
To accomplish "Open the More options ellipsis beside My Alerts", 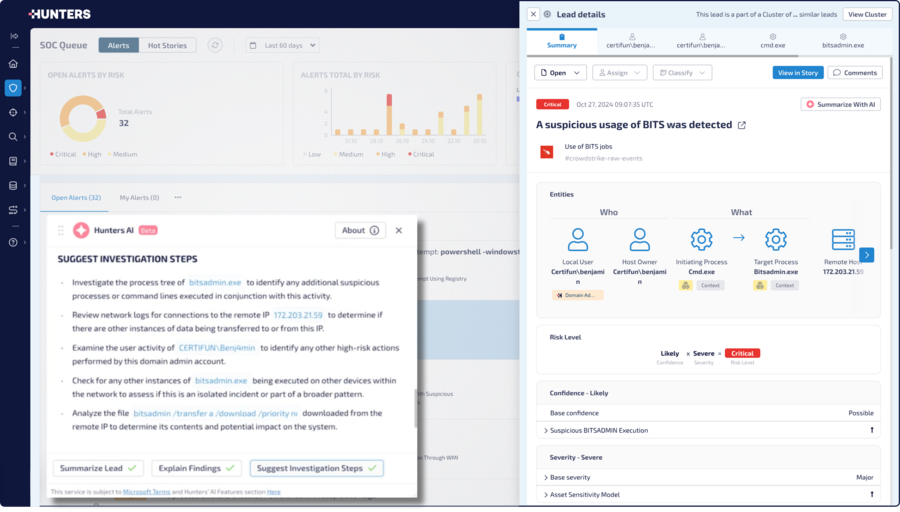I will coord(178,197).
